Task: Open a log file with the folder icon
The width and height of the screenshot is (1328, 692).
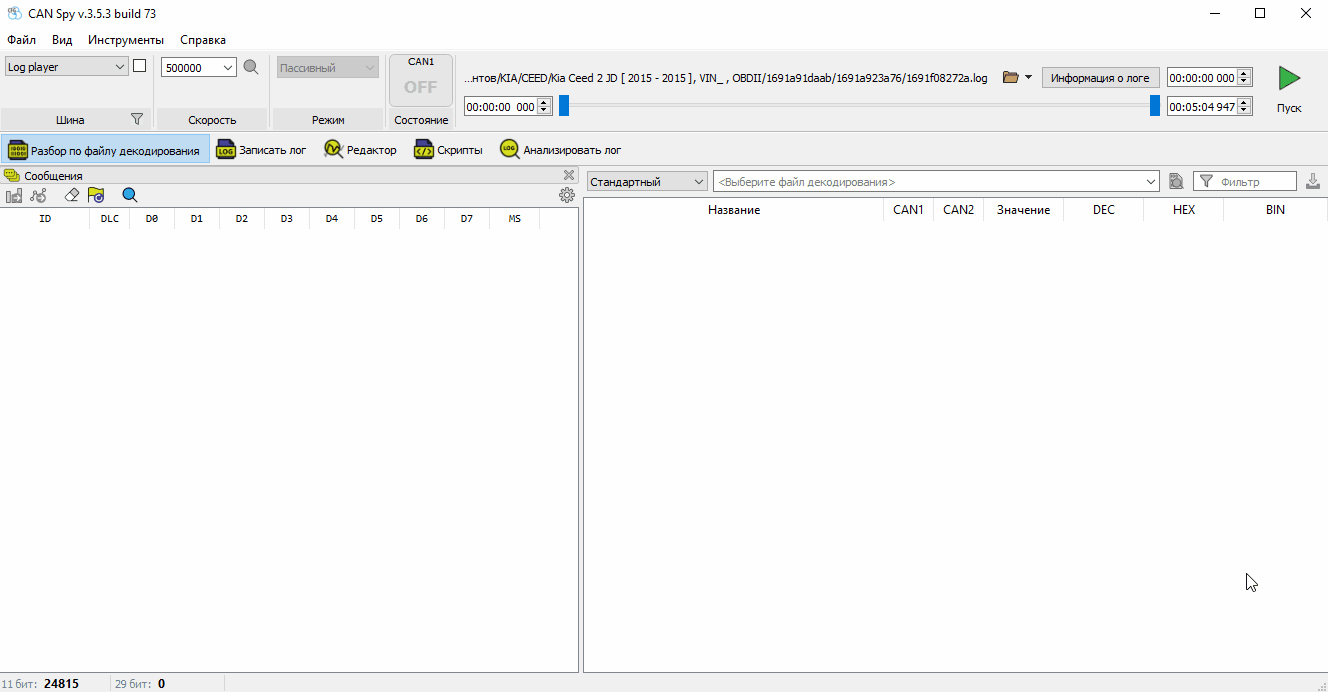Action: [x=1009, y=76]
